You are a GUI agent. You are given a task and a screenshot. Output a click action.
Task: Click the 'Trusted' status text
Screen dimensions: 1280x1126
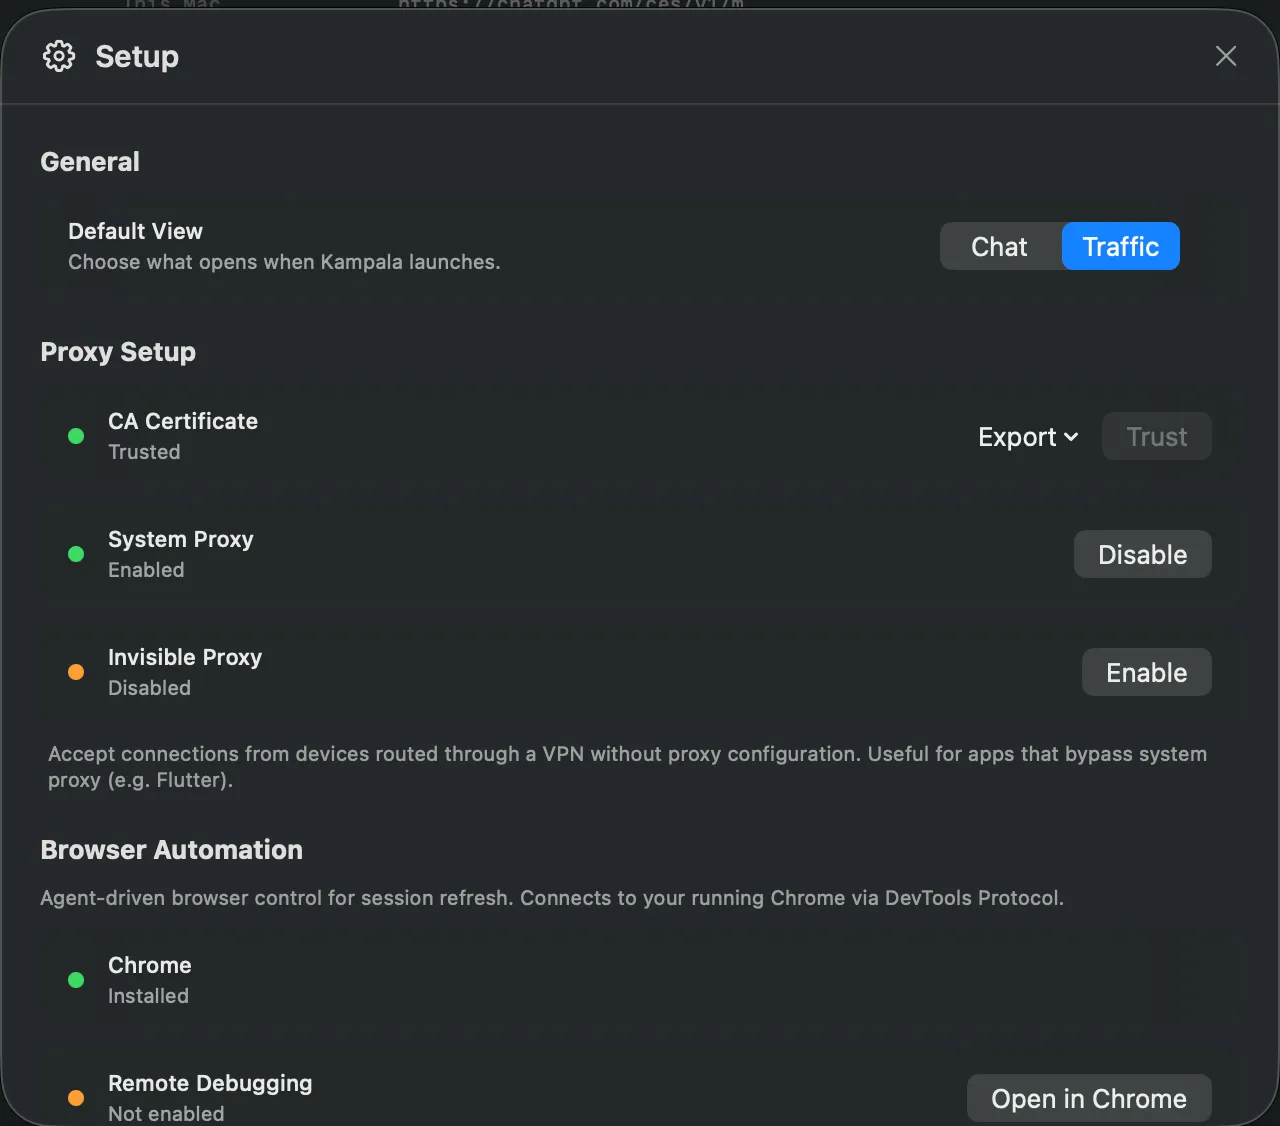(144, 452)
